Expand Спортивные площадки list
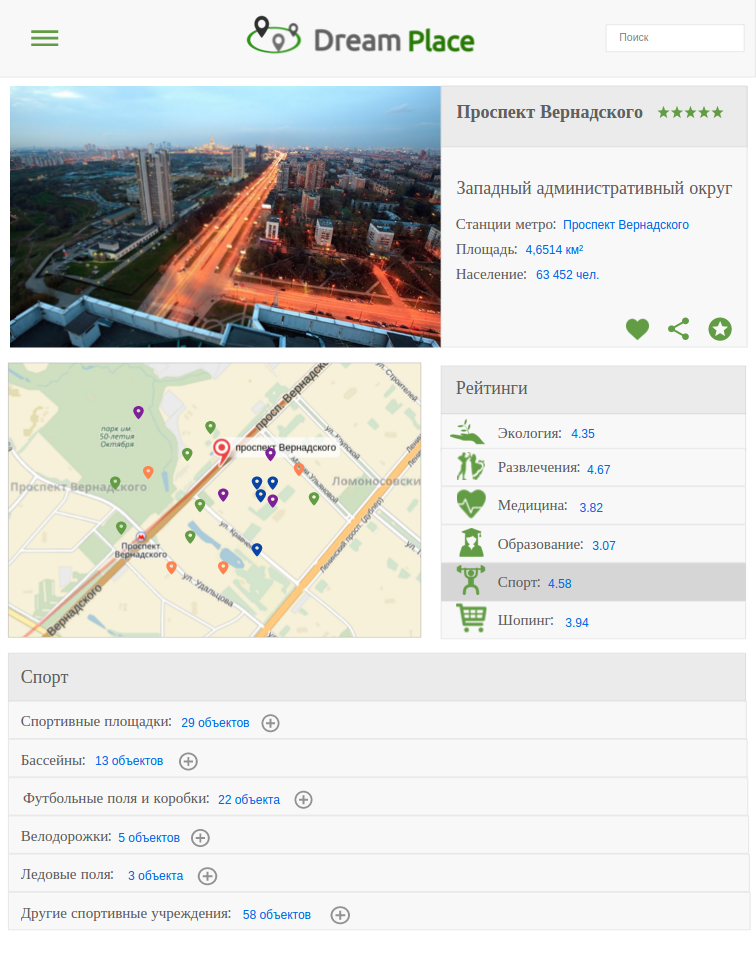This screenshot has height=956, width=756. [x=270, y=723]
